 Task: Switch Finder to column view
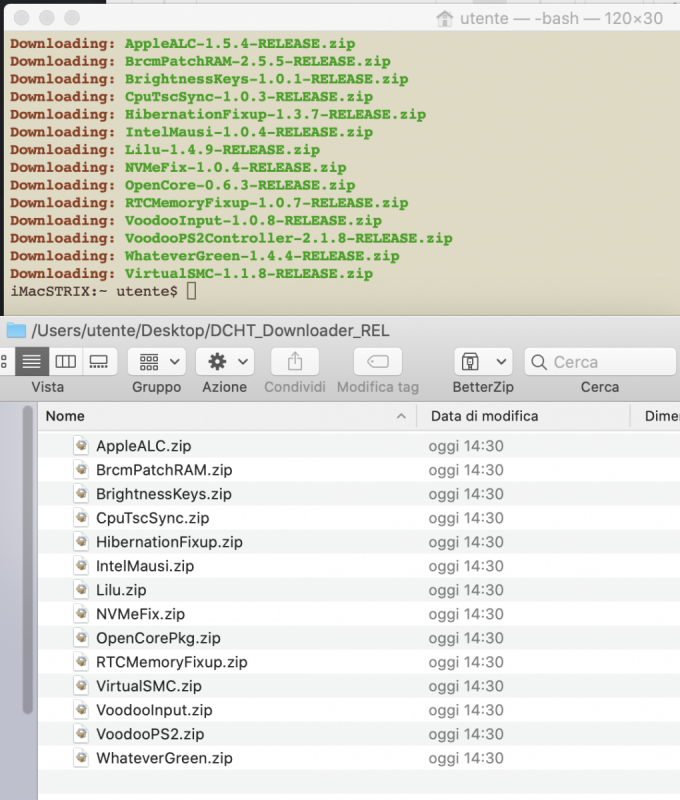click(x=65, y=362)
